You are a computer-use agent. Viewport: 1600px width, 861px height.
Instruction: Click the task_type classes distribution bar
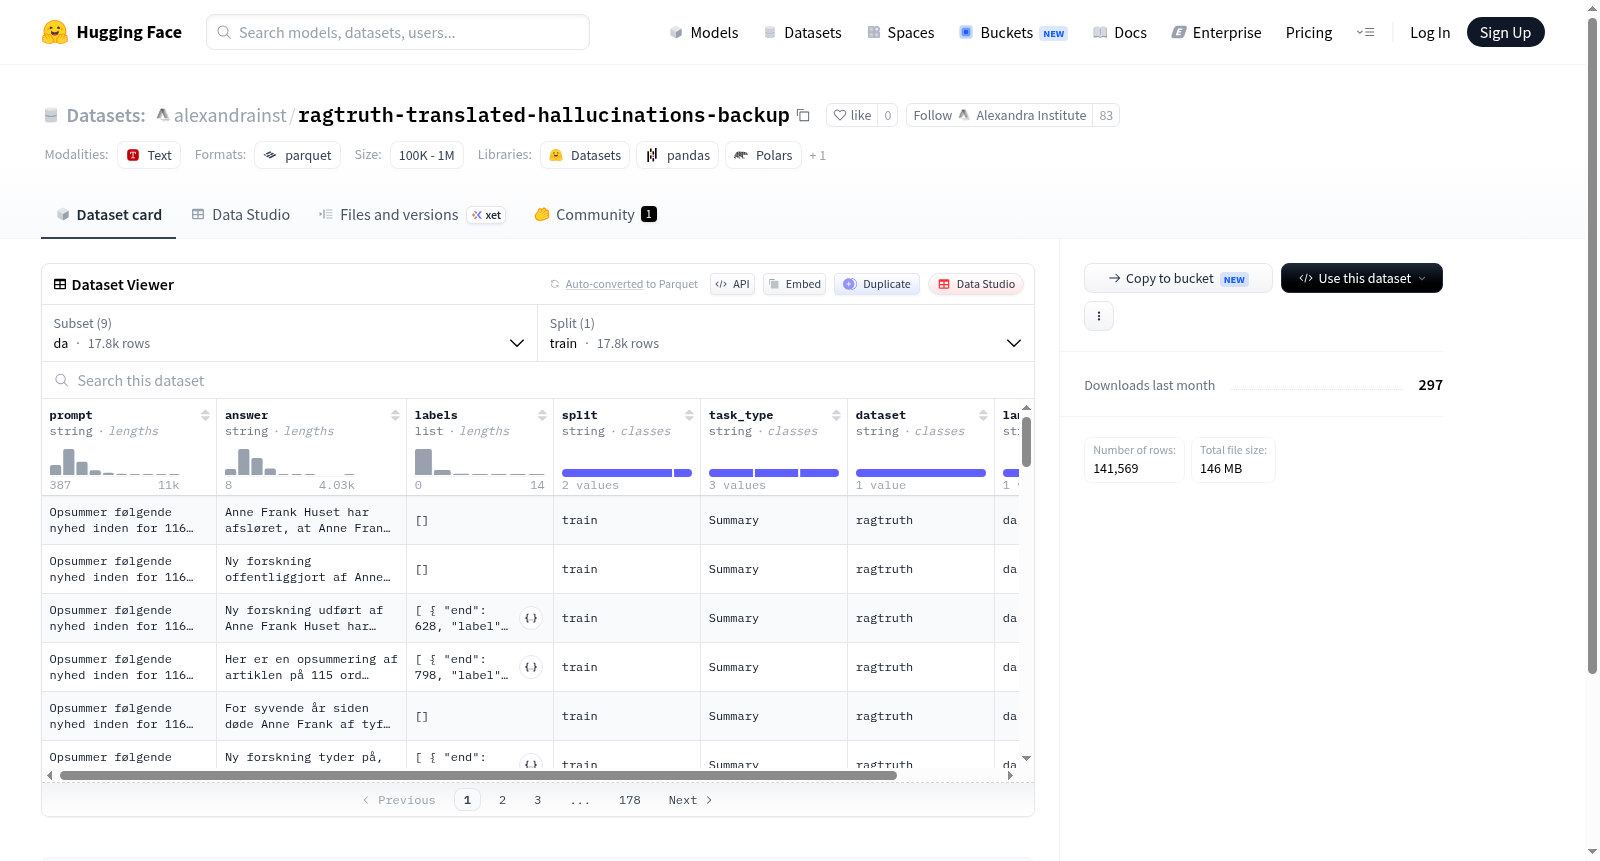tap(774, 473)
